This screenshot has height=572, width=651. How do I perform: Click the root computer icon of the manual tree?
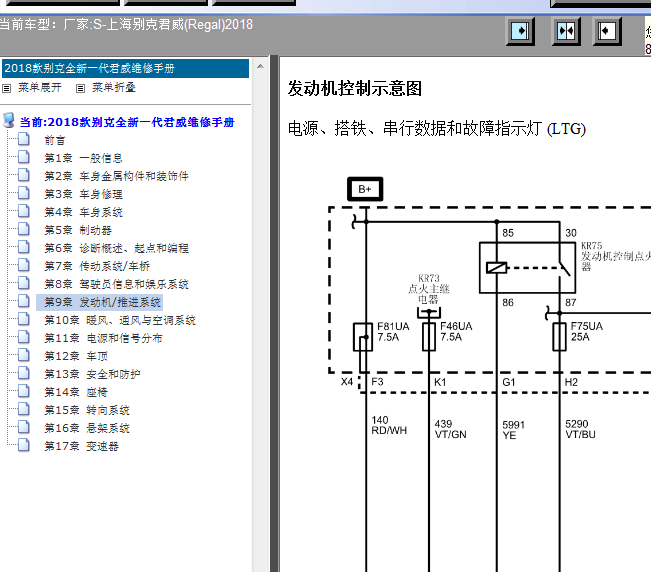(8, 121)
